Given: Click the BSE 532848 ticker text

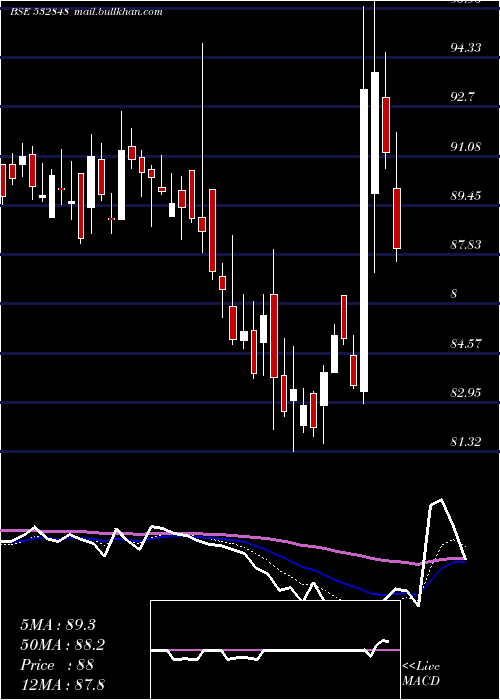Looking at the screenshot, I should click(39, 12).
